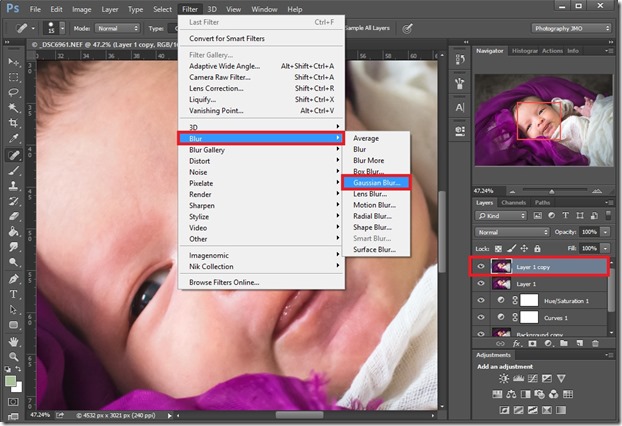Select the Move tool
Screen dimensions: 622x426
coord(13,62)
